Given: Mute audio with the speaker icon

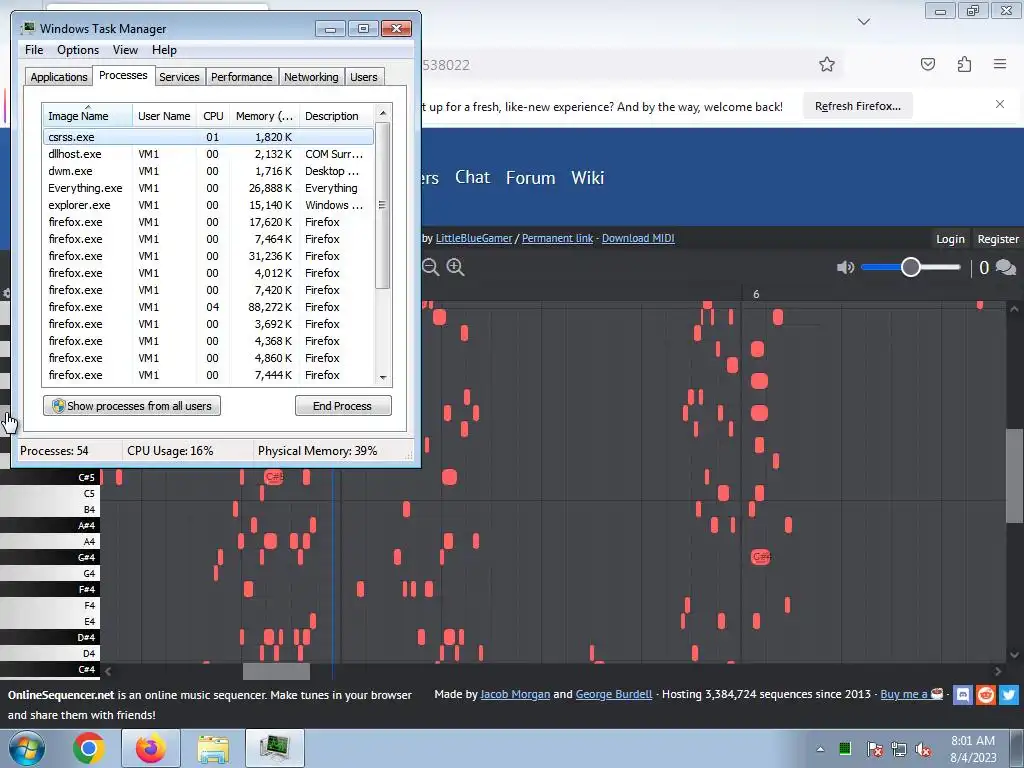Looking at the screenshot, I should click(845, 267).
